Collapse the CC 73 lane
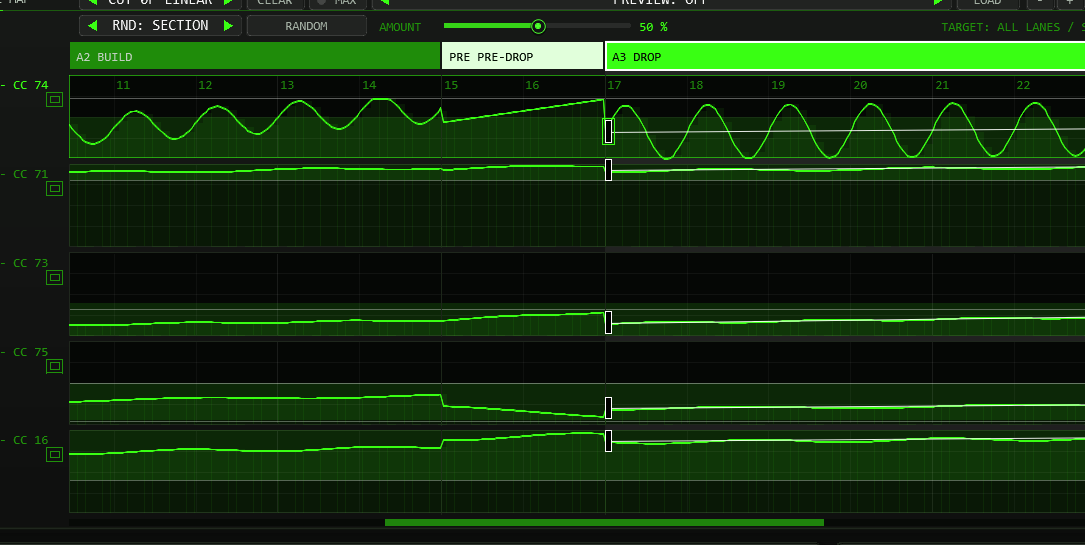The image size is (1085, 545). point(3,263)
